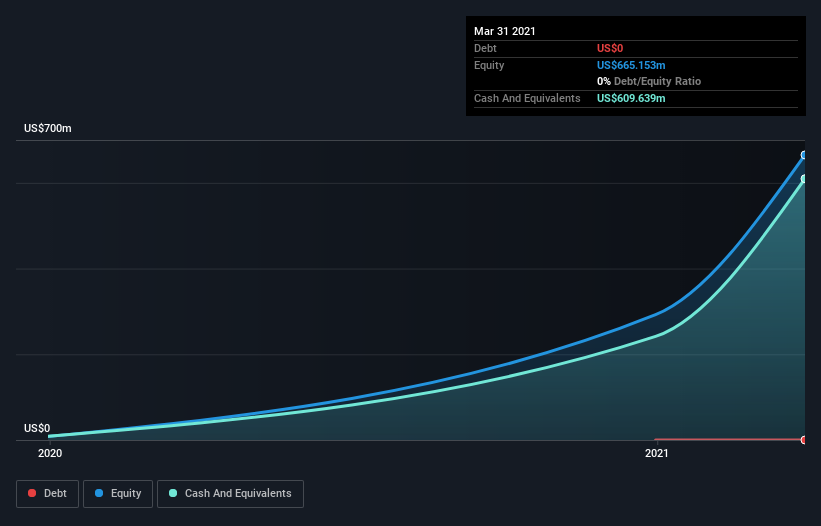Image resolution: width=821 pixels, height=526 pixels.
Task: Click the US$0 y-axis label
Action: (x=37, y=428)
